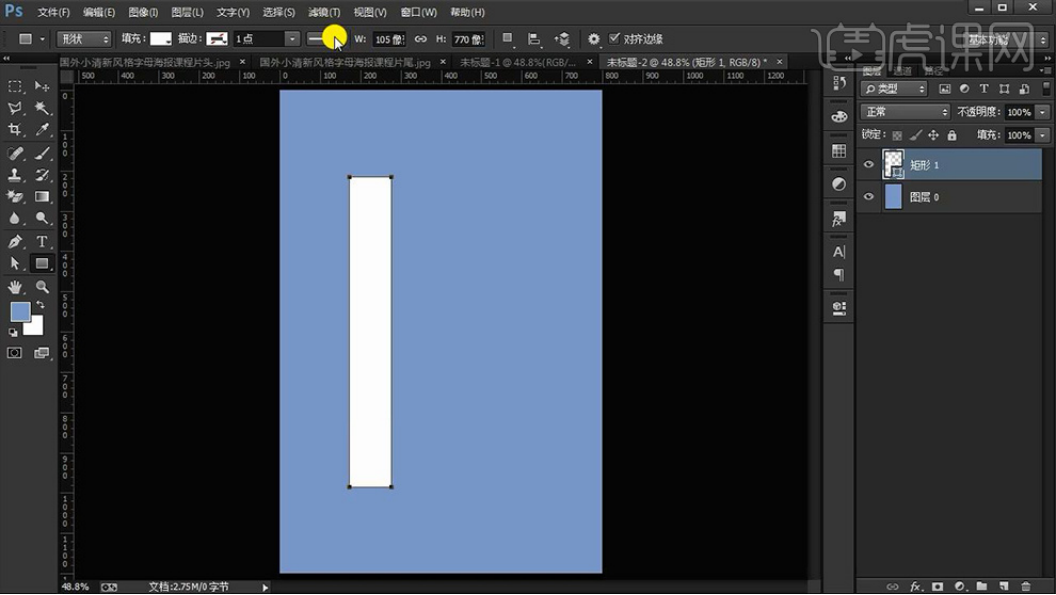The image size is (1056, 595).
Task: Open the 编辑(E) menu
Action: tap(99, 12)
